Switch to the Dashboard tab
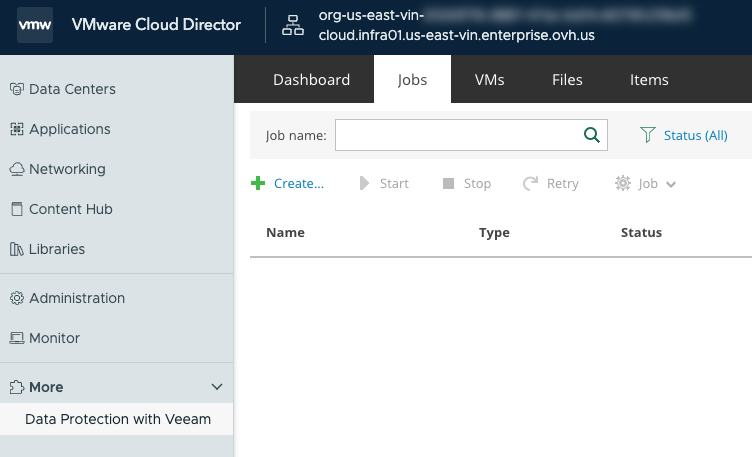 [312, 80]
